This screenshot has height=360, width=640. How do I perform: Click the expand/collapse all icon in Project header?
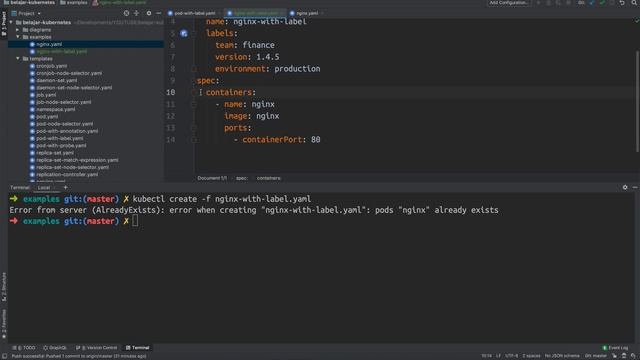(137, 13)
